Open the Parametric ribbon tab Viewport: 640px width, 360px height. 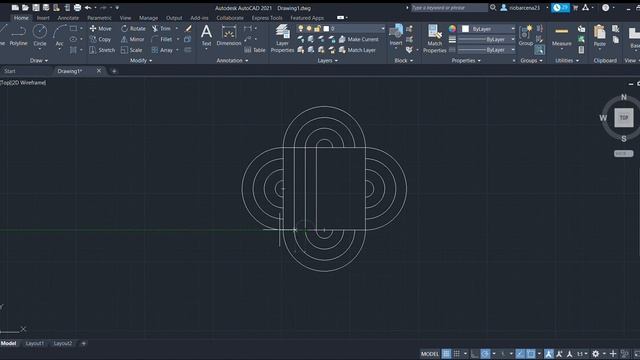[x=99, y=18]
